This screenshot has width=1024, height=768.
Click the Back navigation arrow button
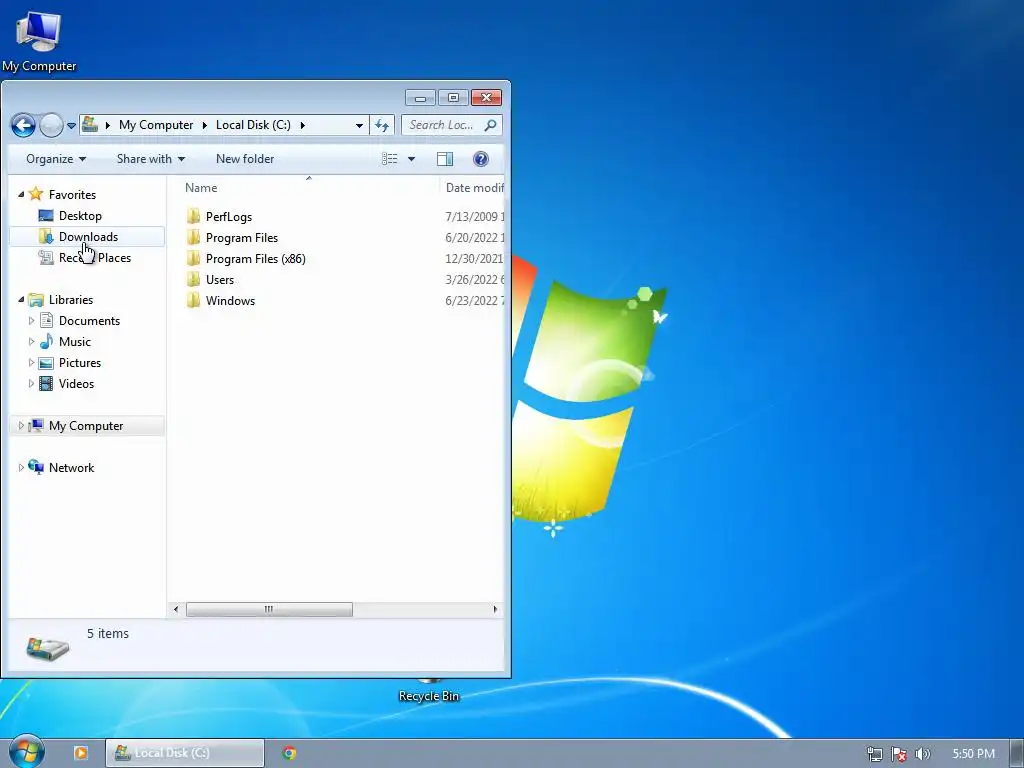[24, 125]
